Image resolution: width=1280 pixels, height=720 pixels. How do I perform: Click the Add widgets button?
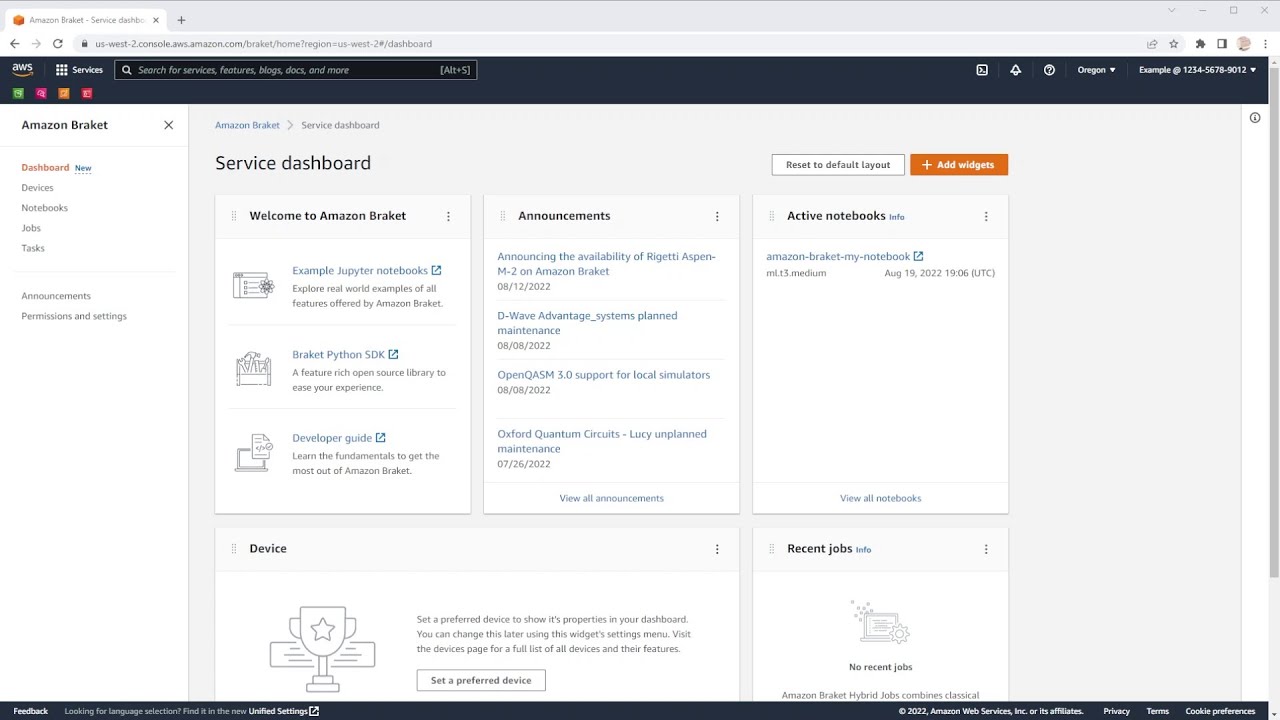pos(959,165)
